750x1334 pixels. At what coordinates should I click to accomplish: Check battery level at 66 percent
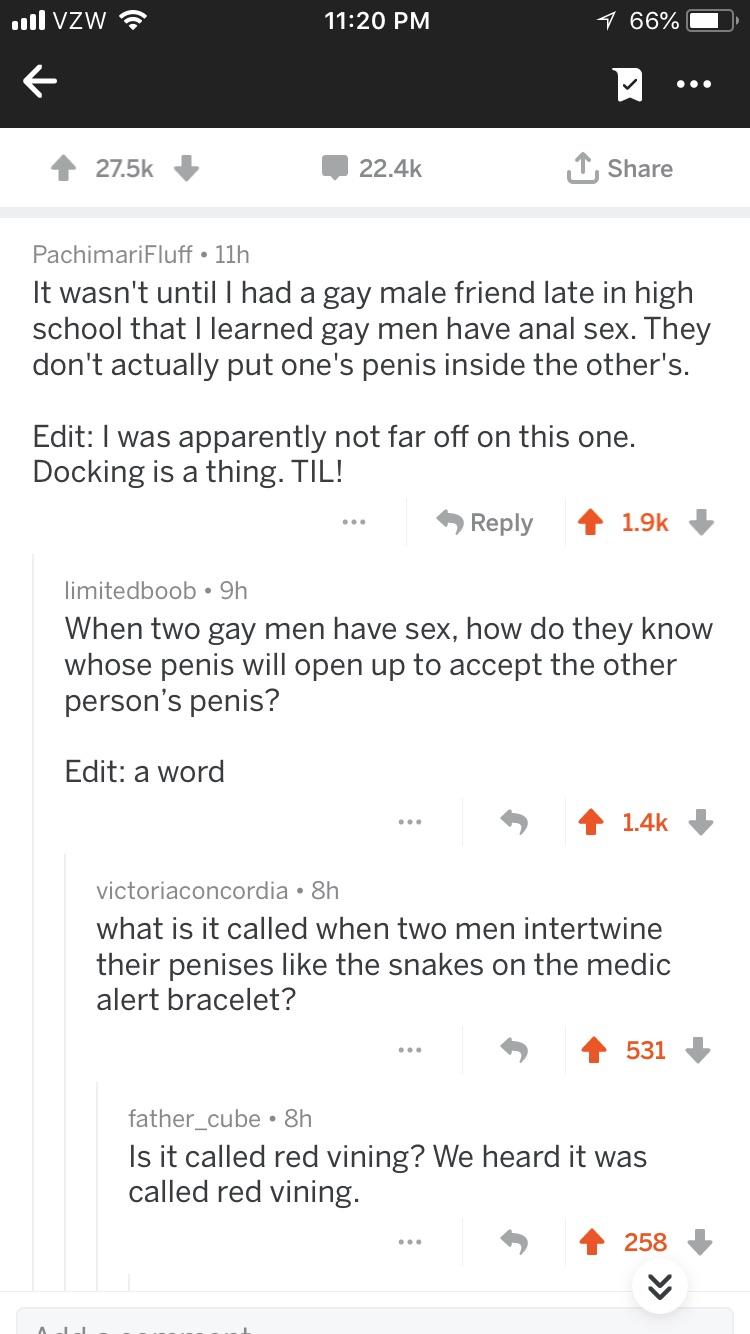click(x=652, y=20)
